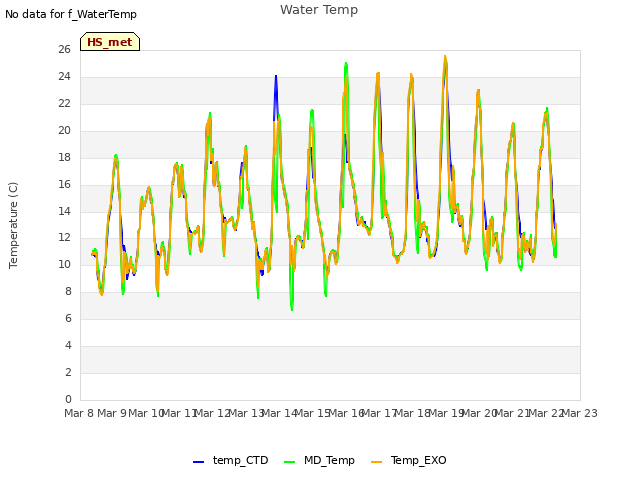Click the 14 y-axis tick label
Viewport: 640px width, 480px height.
pyautogui.click(x=64, y=211)
